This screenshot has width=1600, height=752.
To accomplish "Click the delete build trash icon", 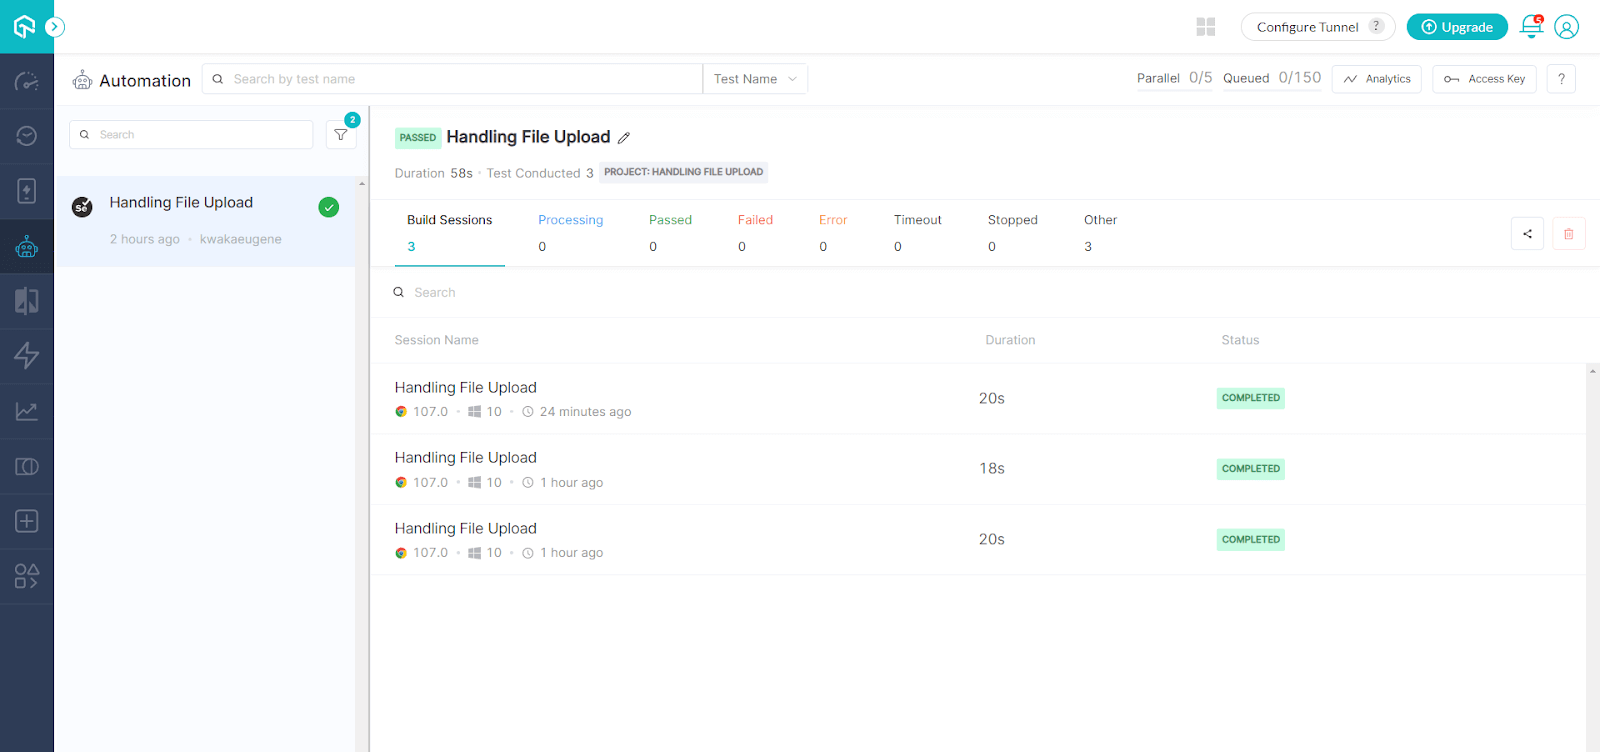I will pos(1569,234).
